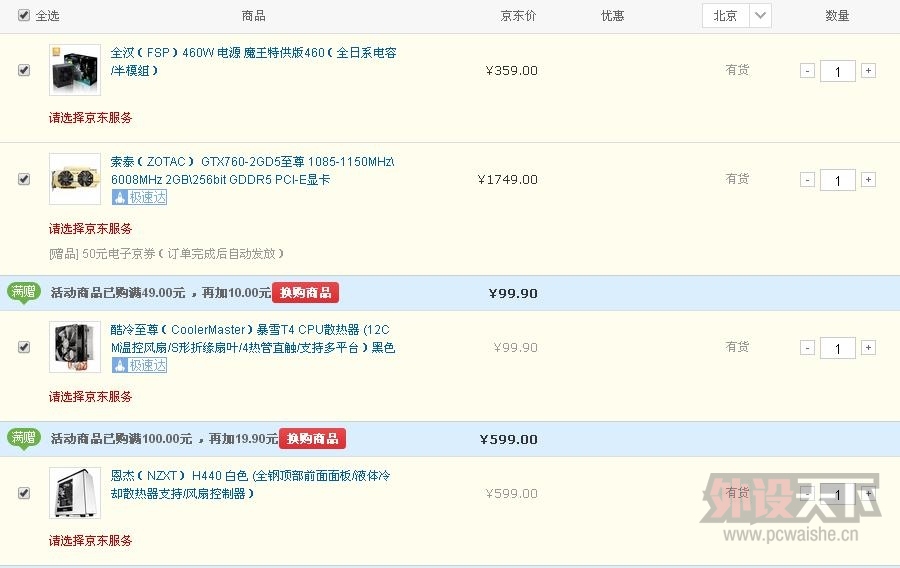Decrease quantity of CoolerMaster T4 cooler
The width and height of the screenshot is (900, 568).
tap(807, 348)
